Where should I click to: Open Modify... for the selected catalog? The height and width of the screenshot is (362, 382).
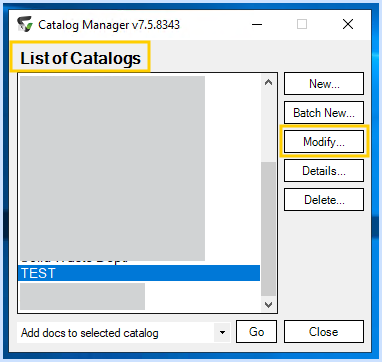click(324, 142)
